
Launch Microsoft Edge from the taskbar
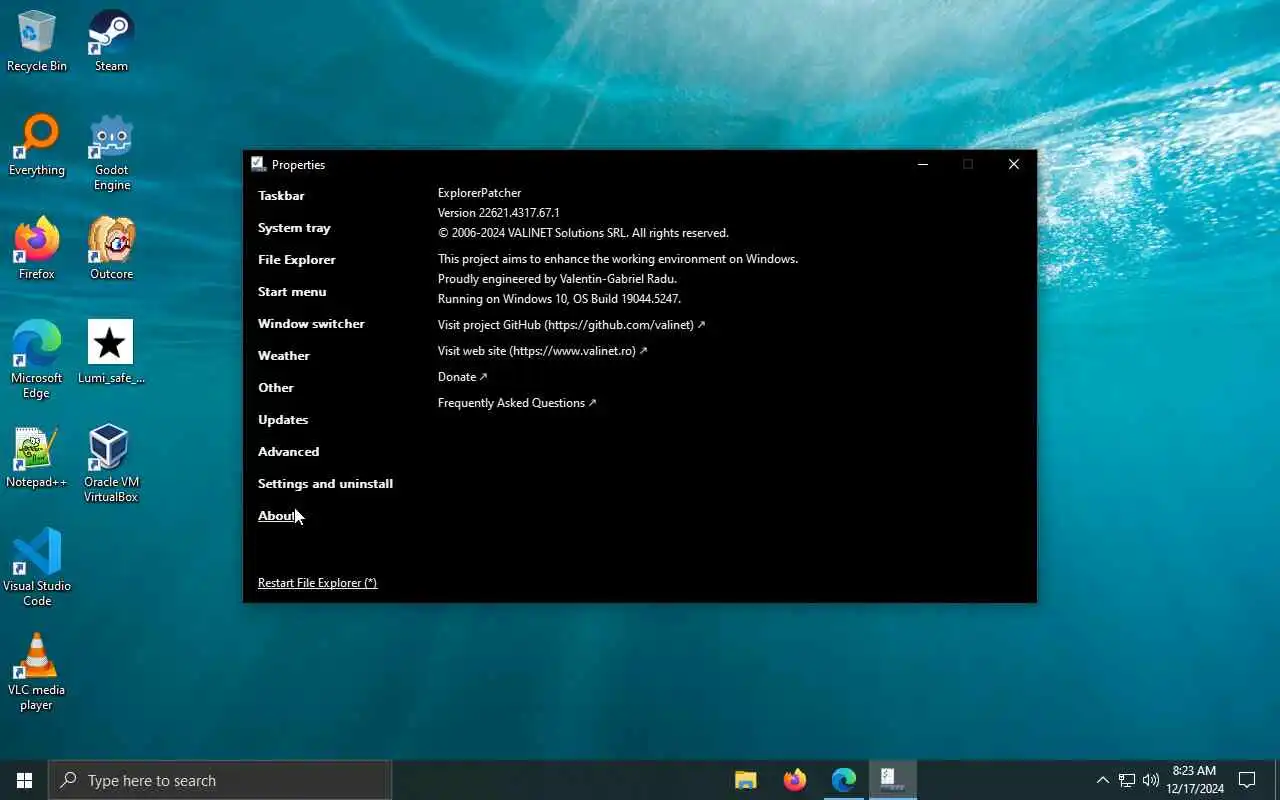click(844, 780)
